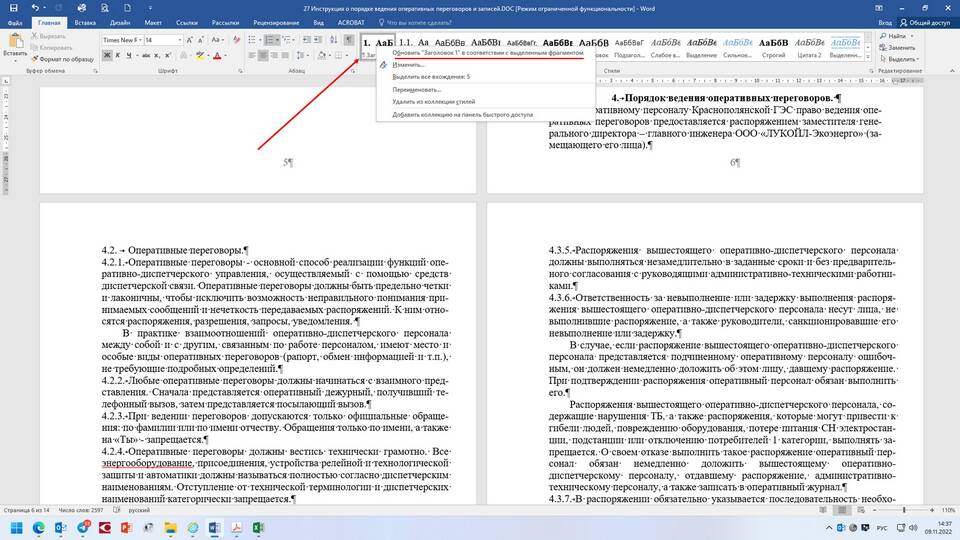Click the Text Effects icon in Font group
Viewport: 960px width, 540px height.
(x=184, y=56)
